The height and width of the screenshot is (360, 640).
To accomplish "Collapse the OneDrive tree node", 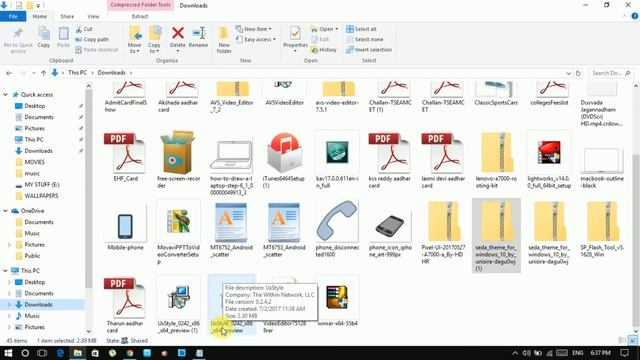I will click(x=5, y=211).
